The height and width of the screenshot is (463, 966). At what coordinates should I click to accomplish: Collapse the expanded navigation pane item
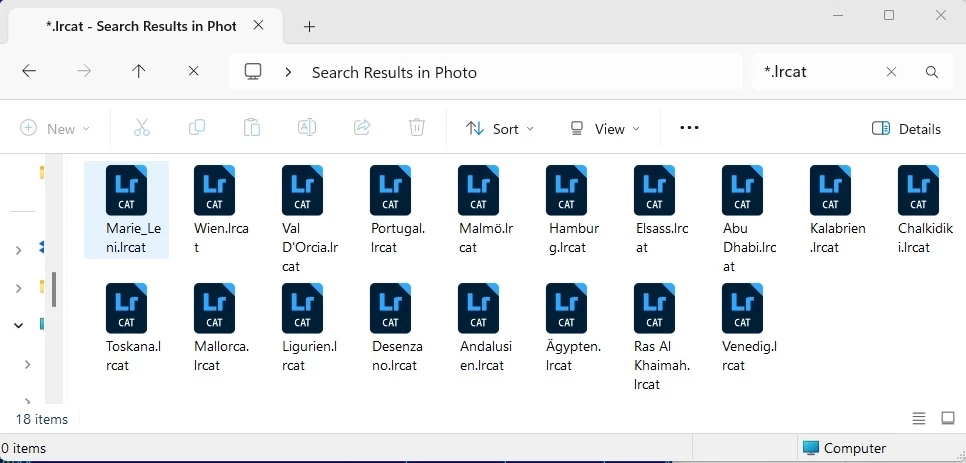[x=18, y=325]
